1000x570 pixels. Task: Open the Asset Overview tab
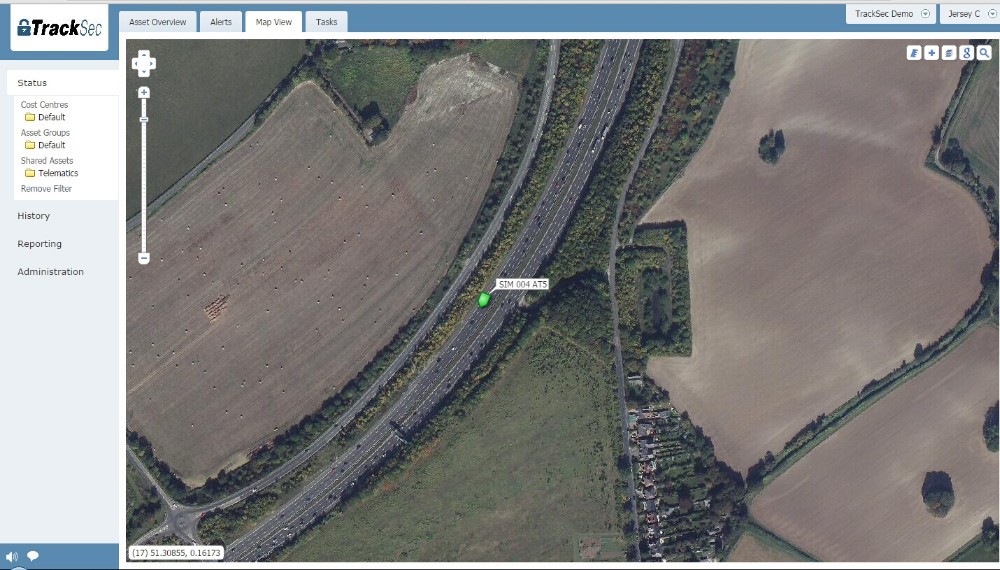tap(158, 22)
